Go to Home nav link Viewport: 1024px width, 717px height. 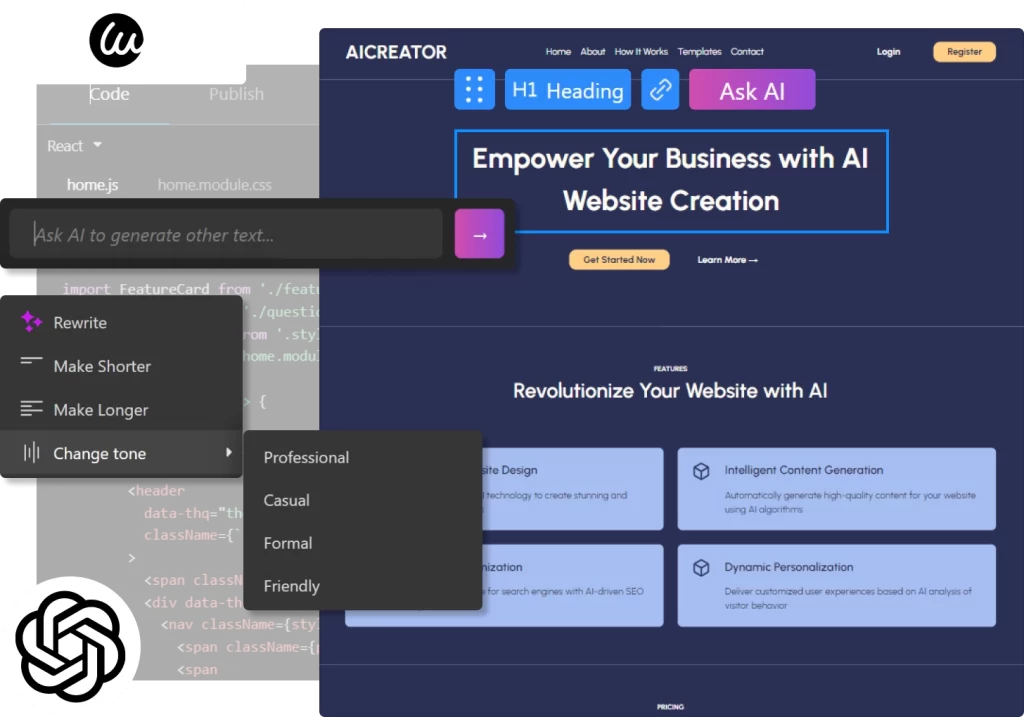click(x=558, y=52)
